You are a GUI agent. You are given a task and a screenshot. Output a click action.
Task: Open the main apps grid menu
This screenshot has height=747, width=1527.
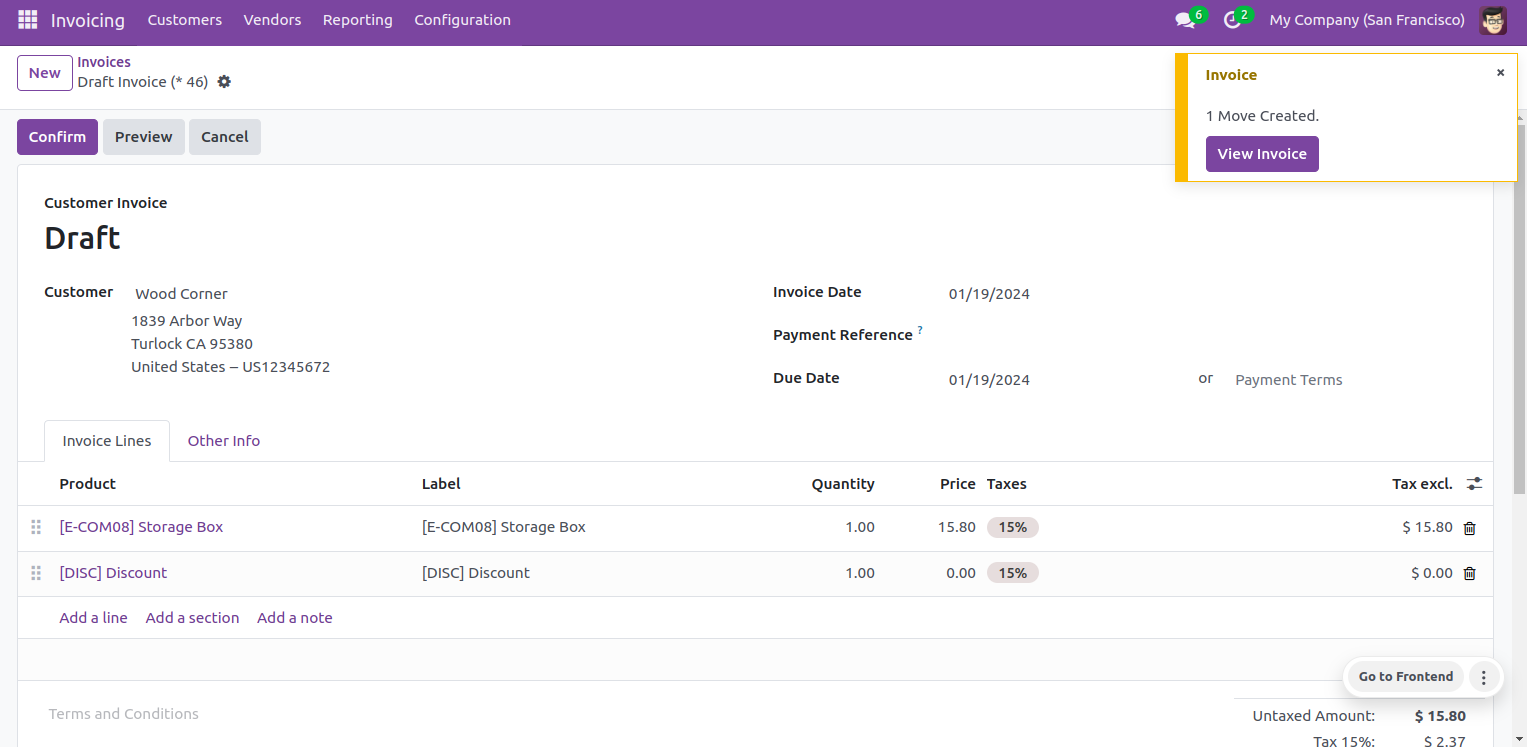coord(28,20)
